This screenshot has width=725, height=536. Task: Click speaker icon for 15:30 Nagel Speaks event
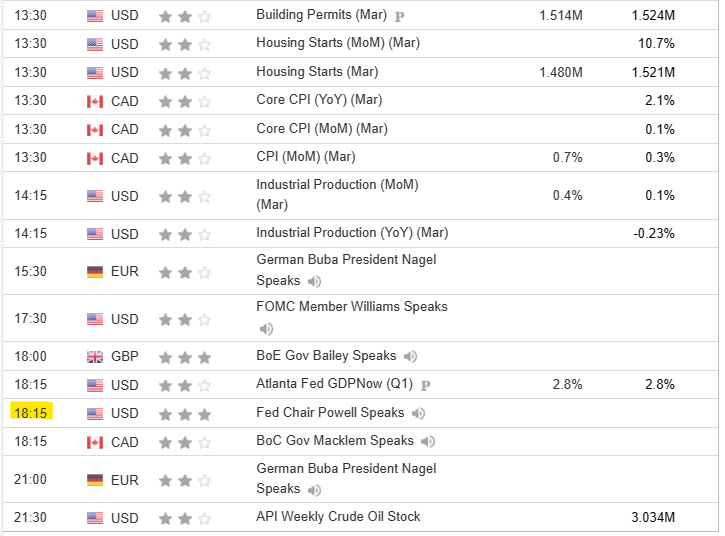pyautogui.click(x=315, y=283)
